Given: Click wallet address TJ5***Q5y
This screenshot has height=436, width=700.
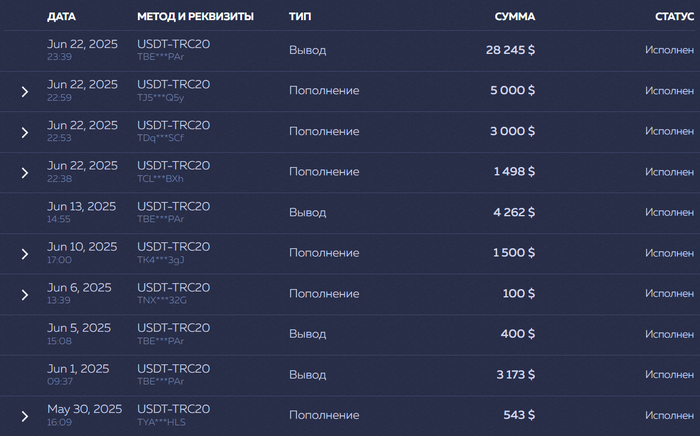Looking at the screenshot, I should click(161, 98).
